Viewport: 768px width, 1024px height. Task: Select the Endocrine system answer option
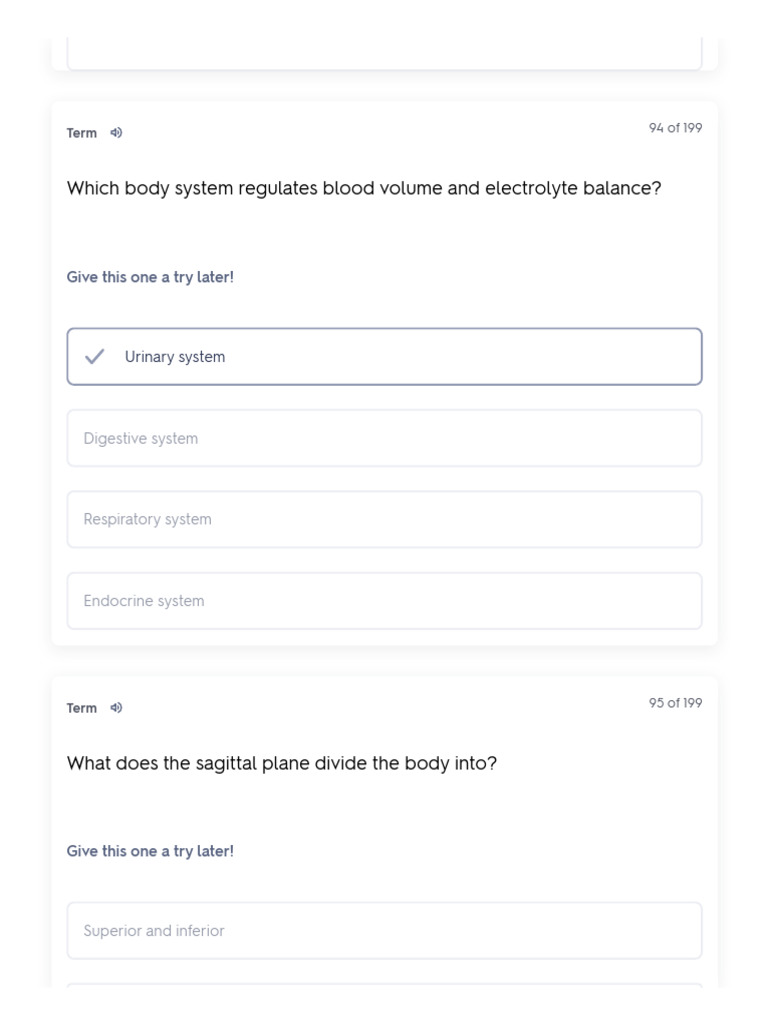[384, 601]
